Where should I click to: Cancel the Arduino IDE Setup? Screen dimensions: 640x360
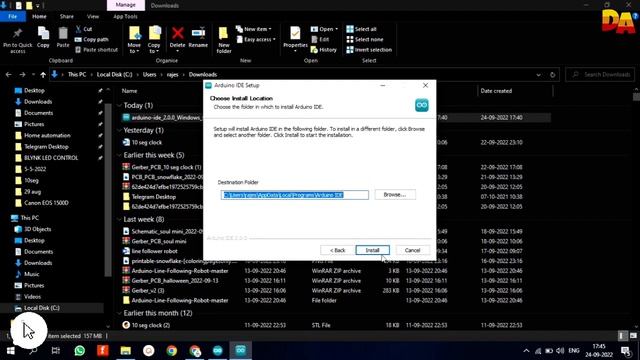412,250
